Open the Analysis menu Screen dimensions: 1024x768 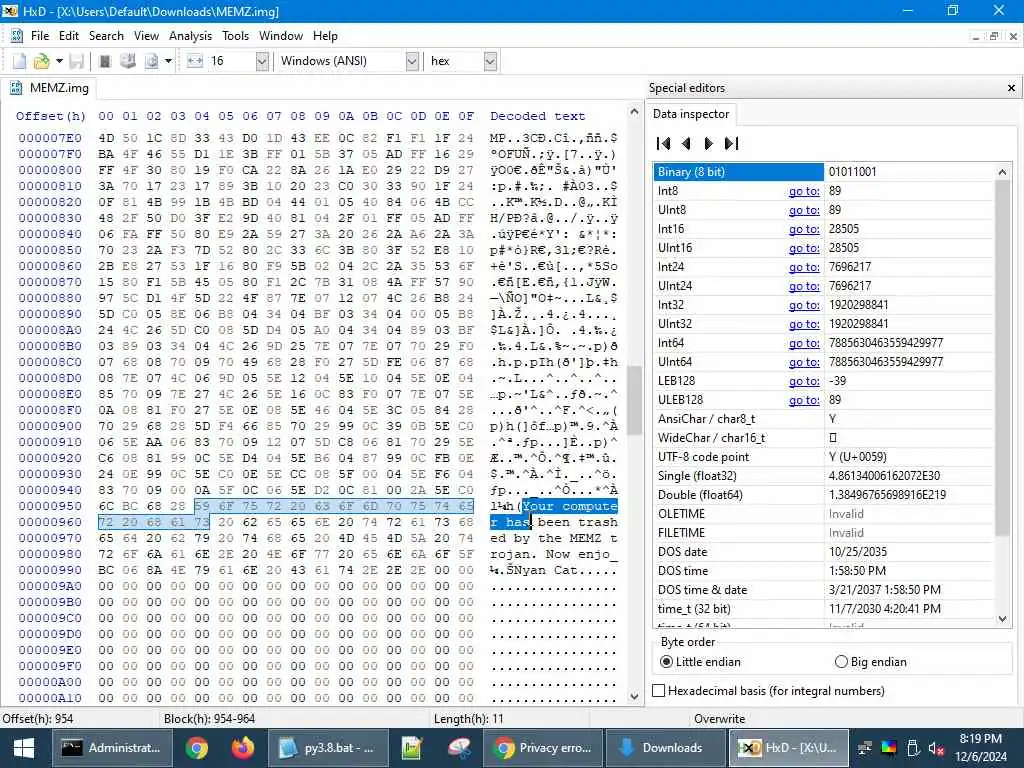click(190, 36)
